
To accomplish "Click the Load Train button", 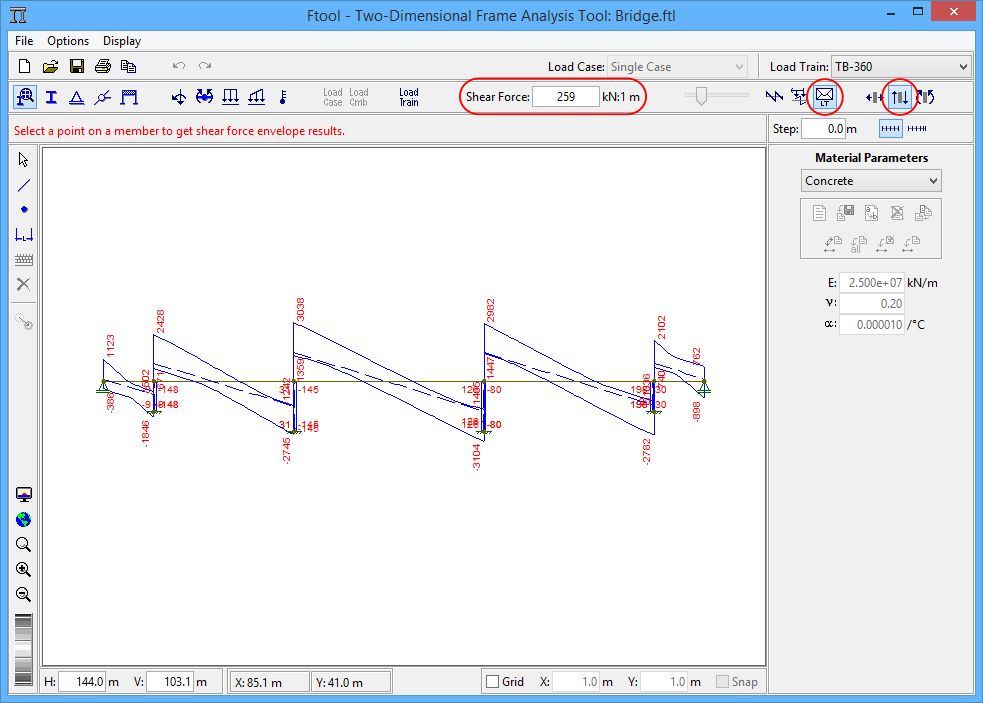I will pos(409,97).
